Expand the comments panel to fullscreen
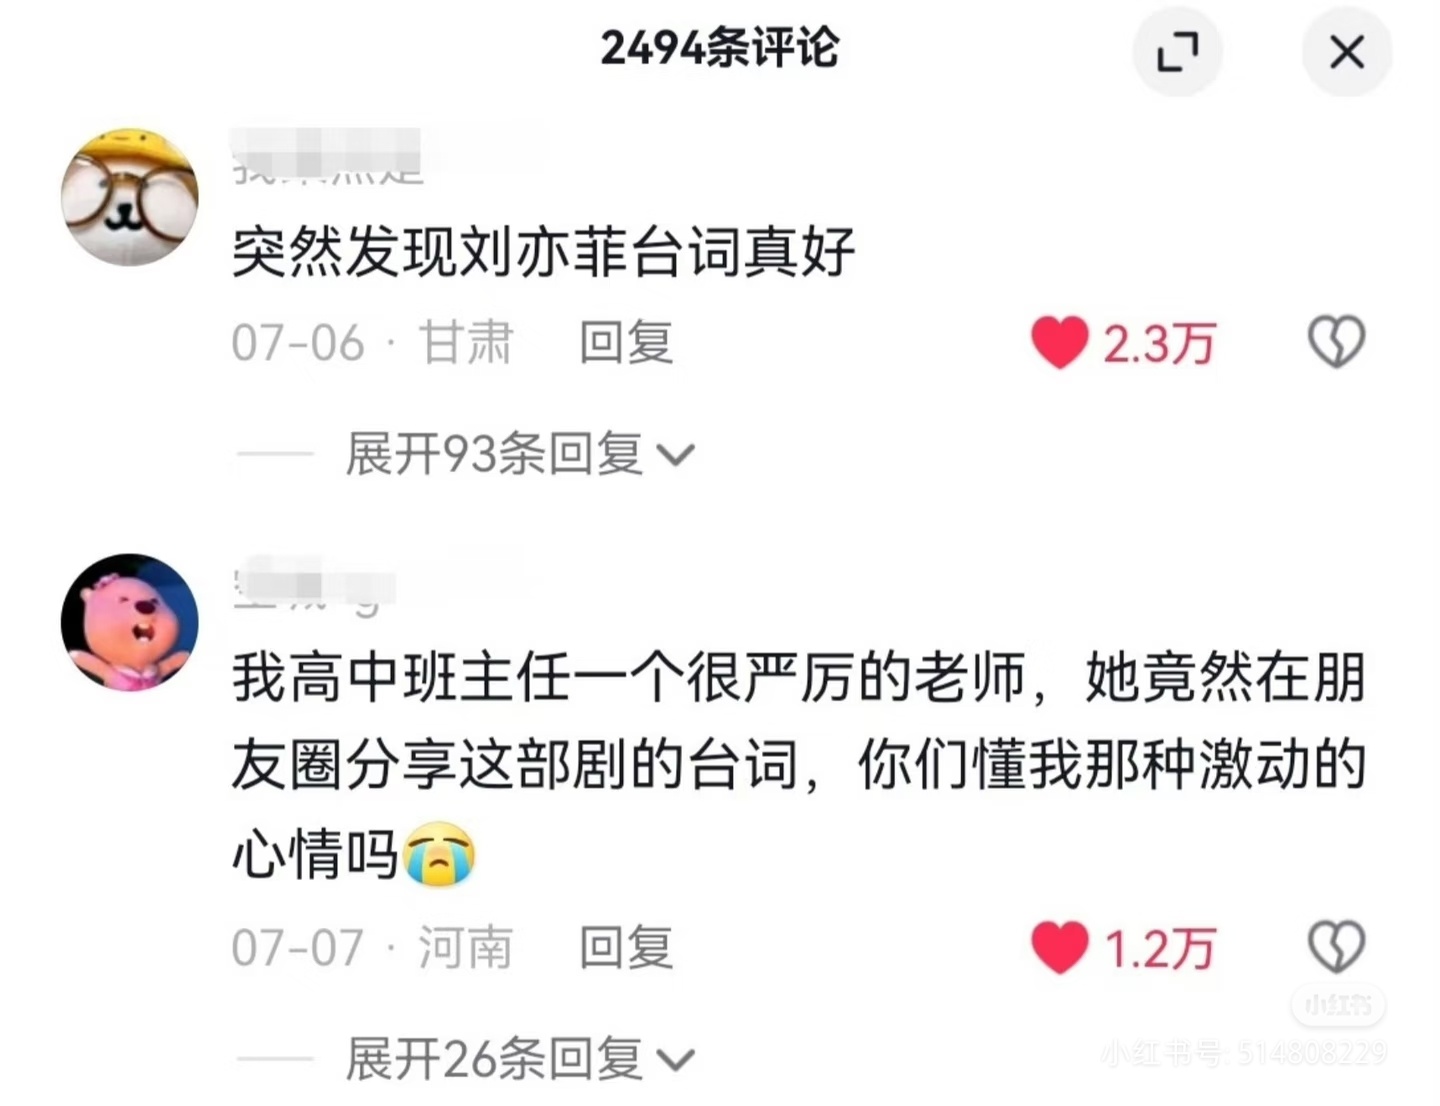The image size is (1440, 1106). pyautogui.click(x=1177, y=51)
